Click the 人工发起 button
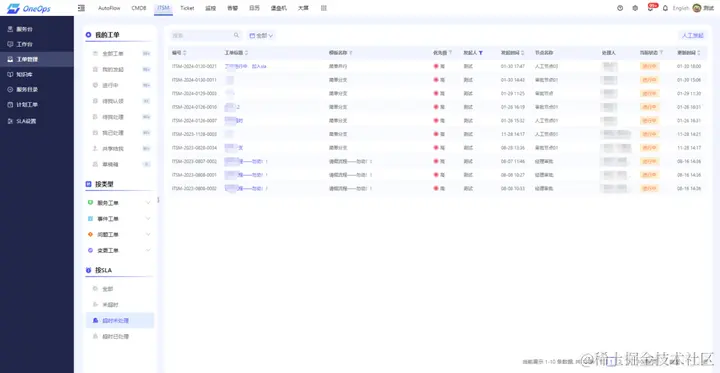Screen dimensions: 720x373 692,35
